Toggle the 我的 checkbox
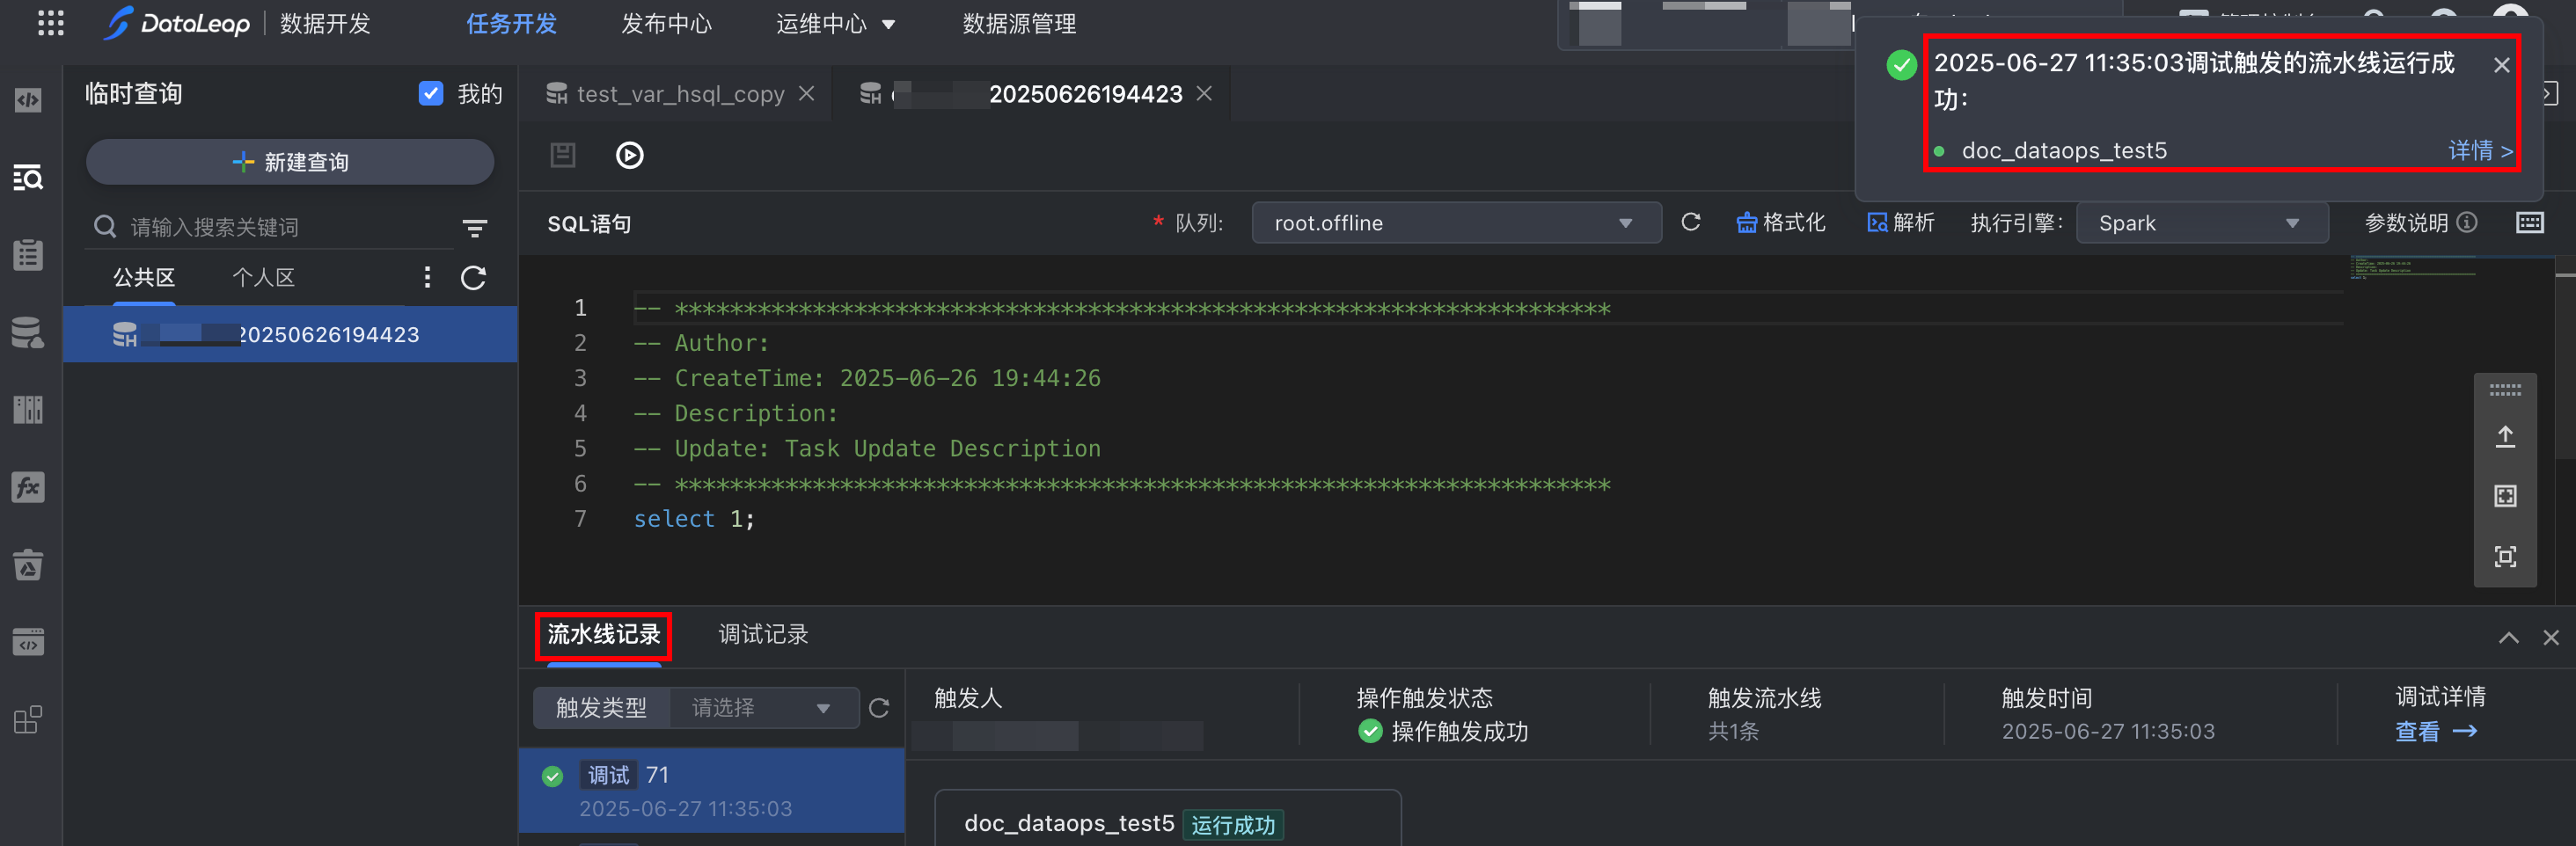This screenshot has height=846, width=2576. tap(431, 93)
